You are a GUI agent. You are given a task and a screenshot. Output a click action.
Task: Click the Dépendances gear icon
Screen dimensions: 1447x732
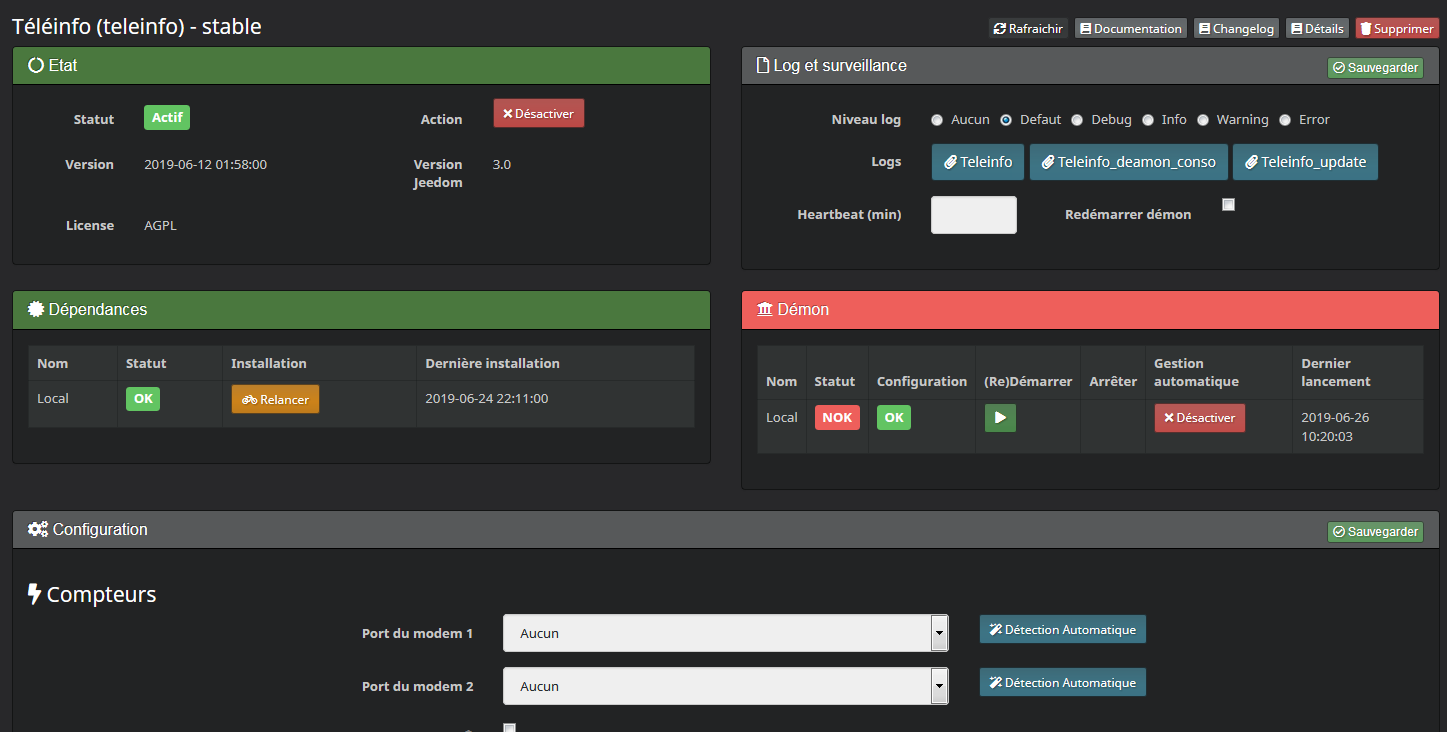coord(36,310)
